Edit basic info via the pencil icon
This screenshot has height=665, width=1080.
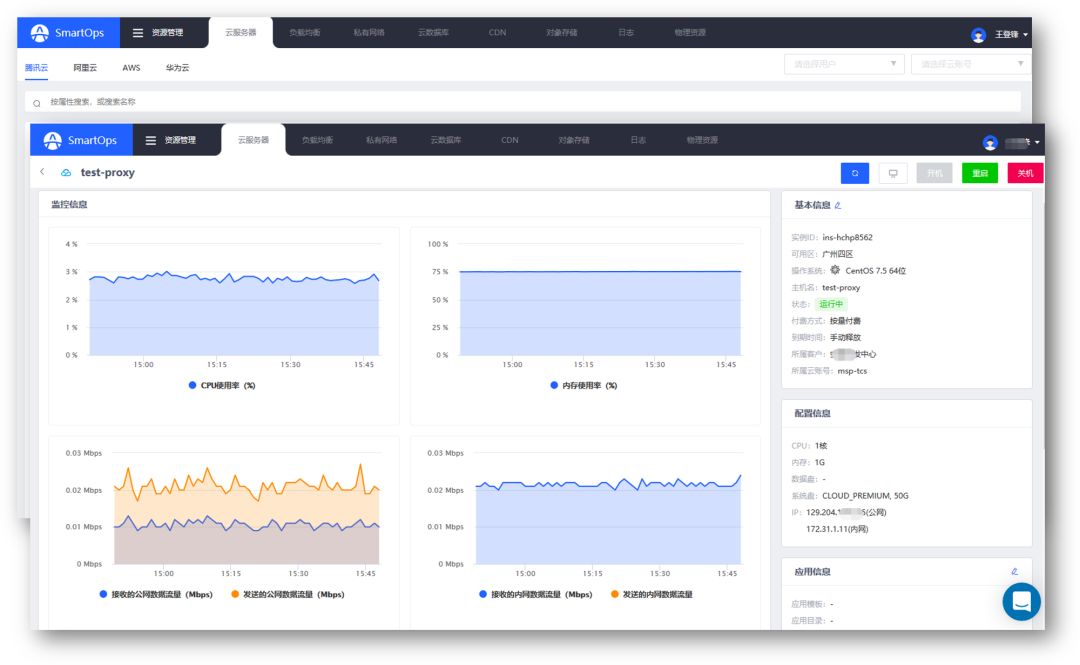tap(838, 205)
